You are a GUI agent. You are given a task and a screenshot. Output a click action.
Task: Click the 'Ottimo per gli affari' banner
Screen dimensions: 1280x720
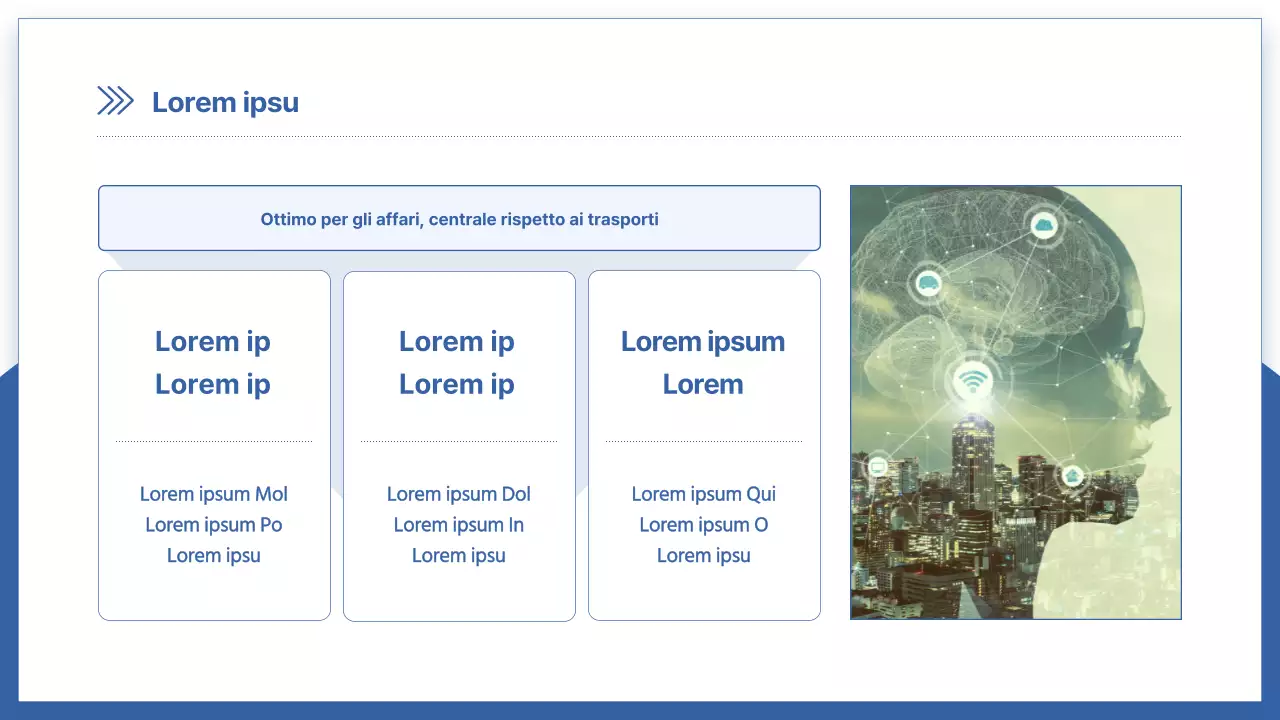point(459,218)
